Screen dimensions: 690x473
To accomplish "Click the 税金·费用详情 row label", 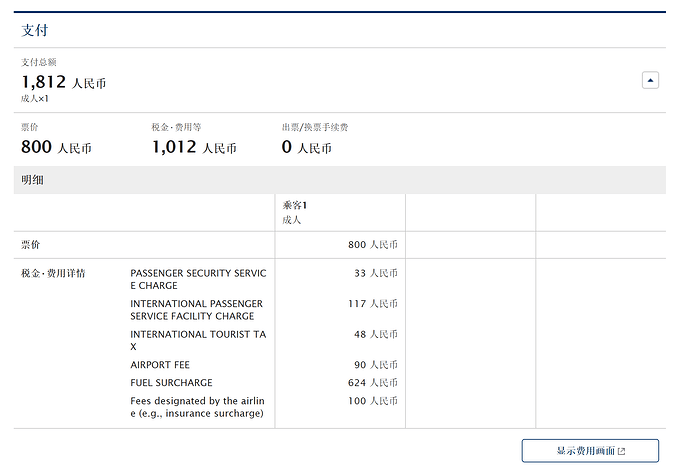I will point(53,273).
